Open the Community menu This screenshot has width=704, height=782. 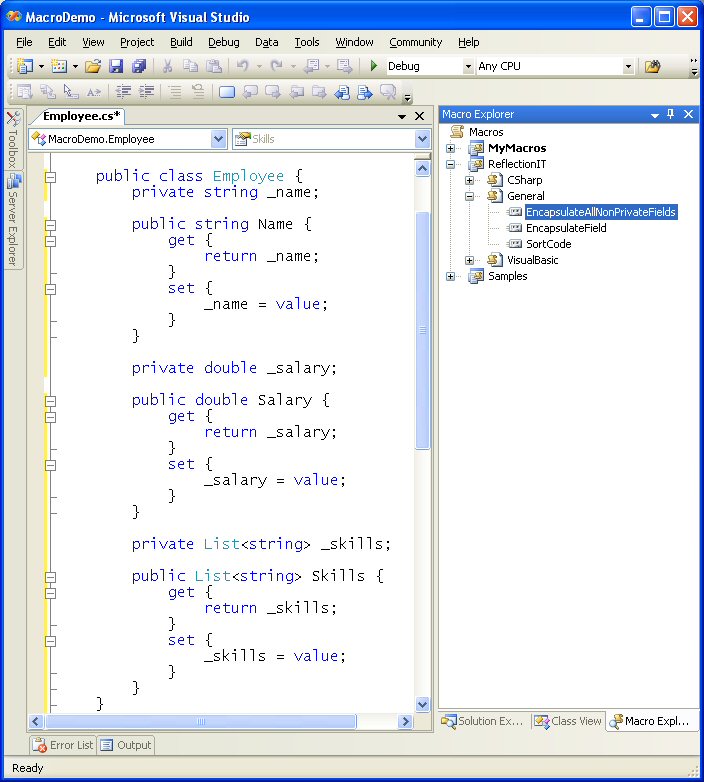pos(415,42)
